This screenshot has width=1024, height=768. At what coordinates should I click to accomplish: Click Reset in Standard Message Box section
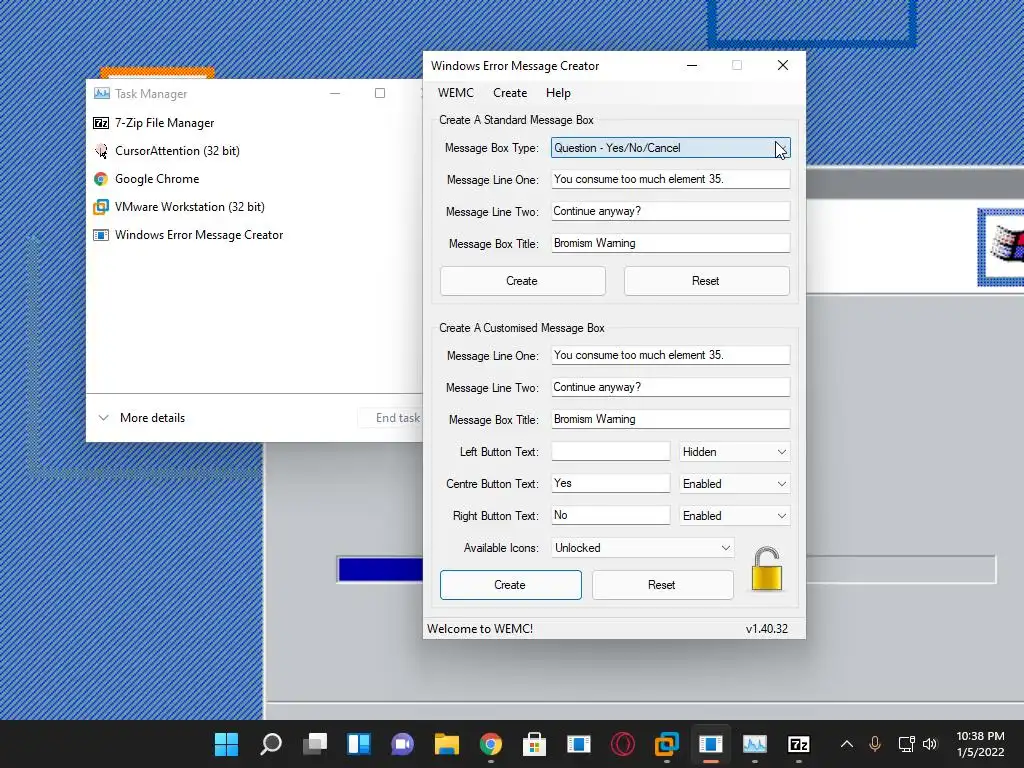(x=707, y=281)
